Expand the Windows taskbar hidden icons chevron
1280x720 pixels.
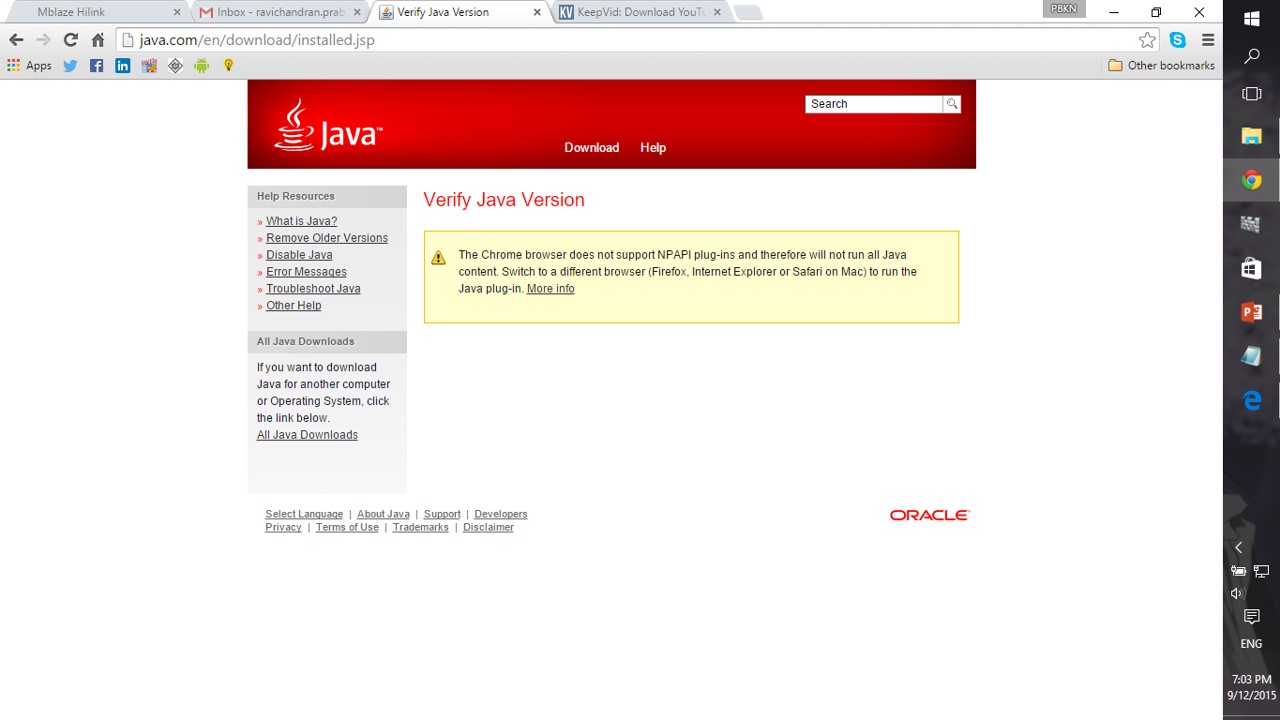pyautogui.click(x=1238, y=547)
